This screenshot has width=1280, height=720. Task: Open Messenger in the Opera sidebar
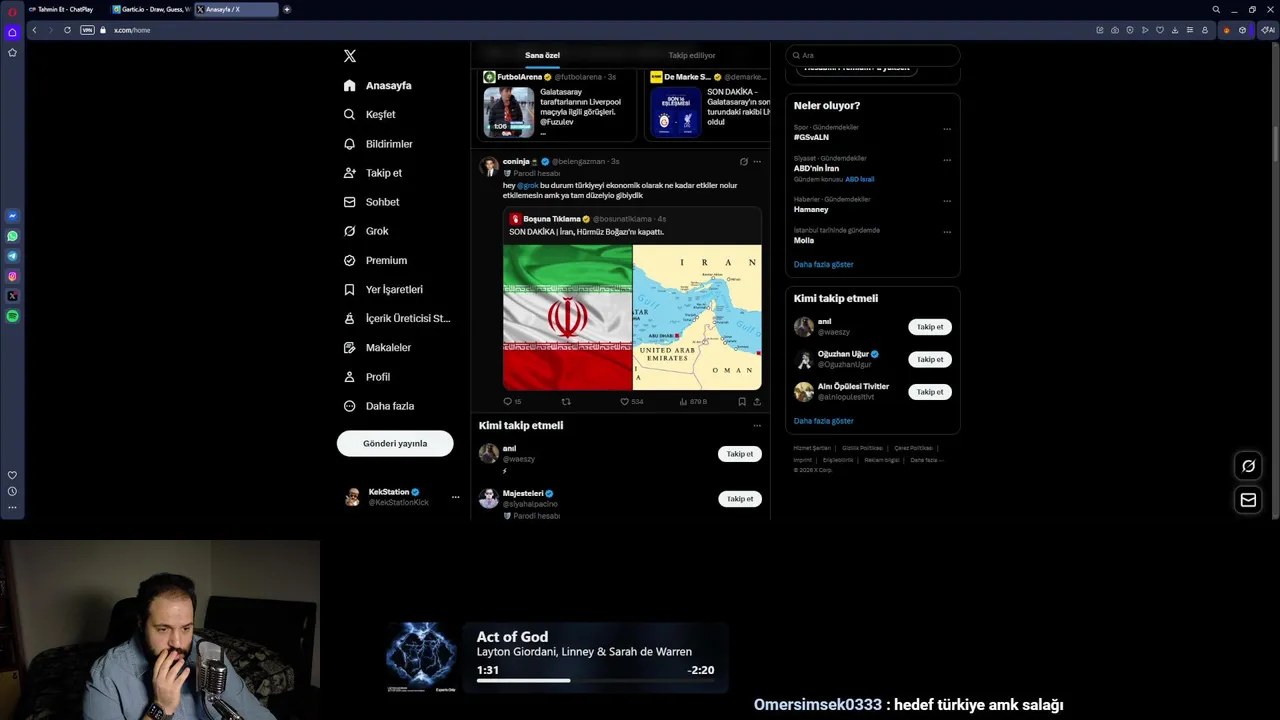point(12,216)
